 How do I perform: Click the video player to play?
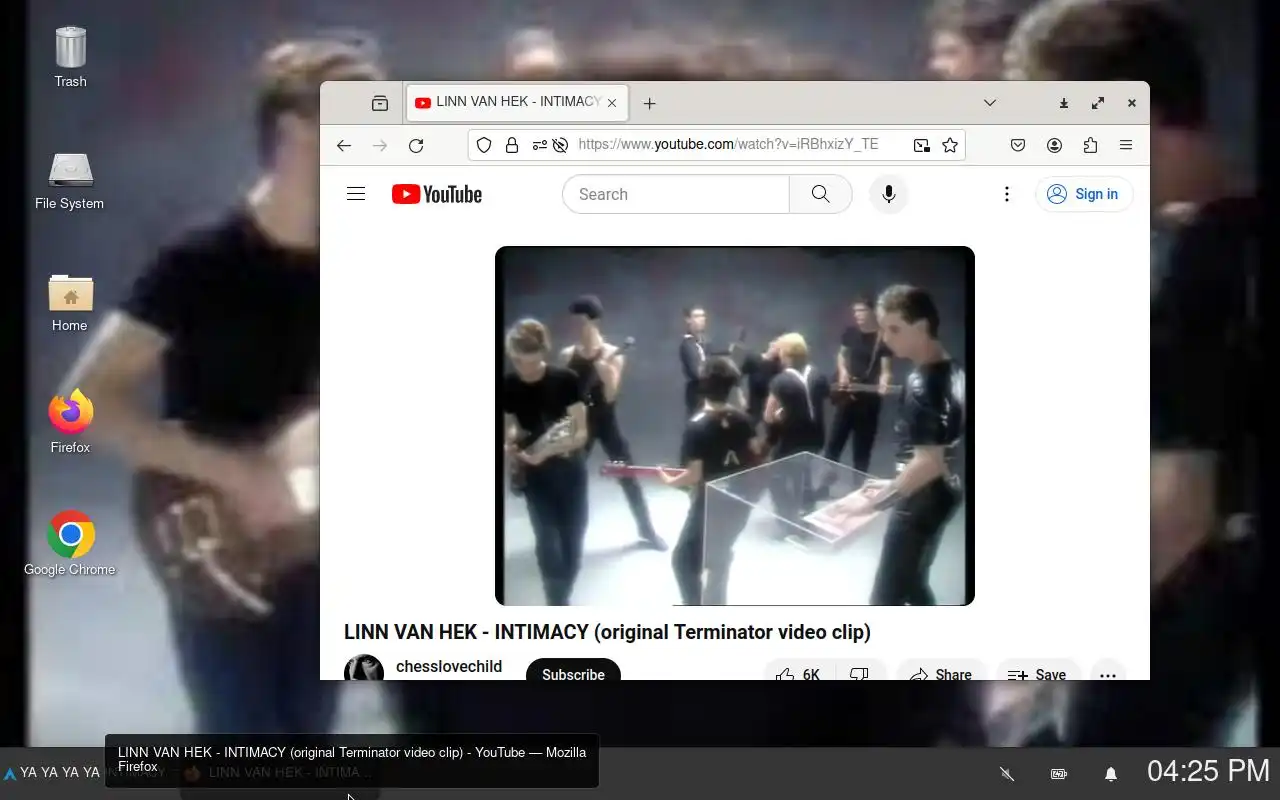pos(735,426)
